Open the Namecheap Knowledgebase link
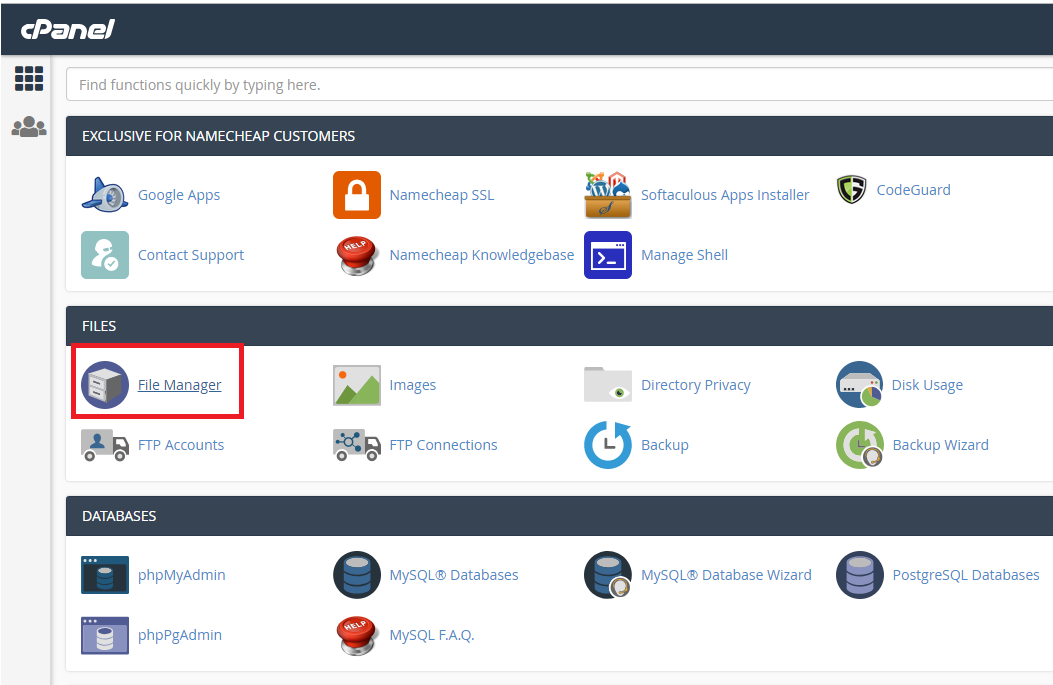The width and height of the screenshot is (1053, 685). click(482, 255)
